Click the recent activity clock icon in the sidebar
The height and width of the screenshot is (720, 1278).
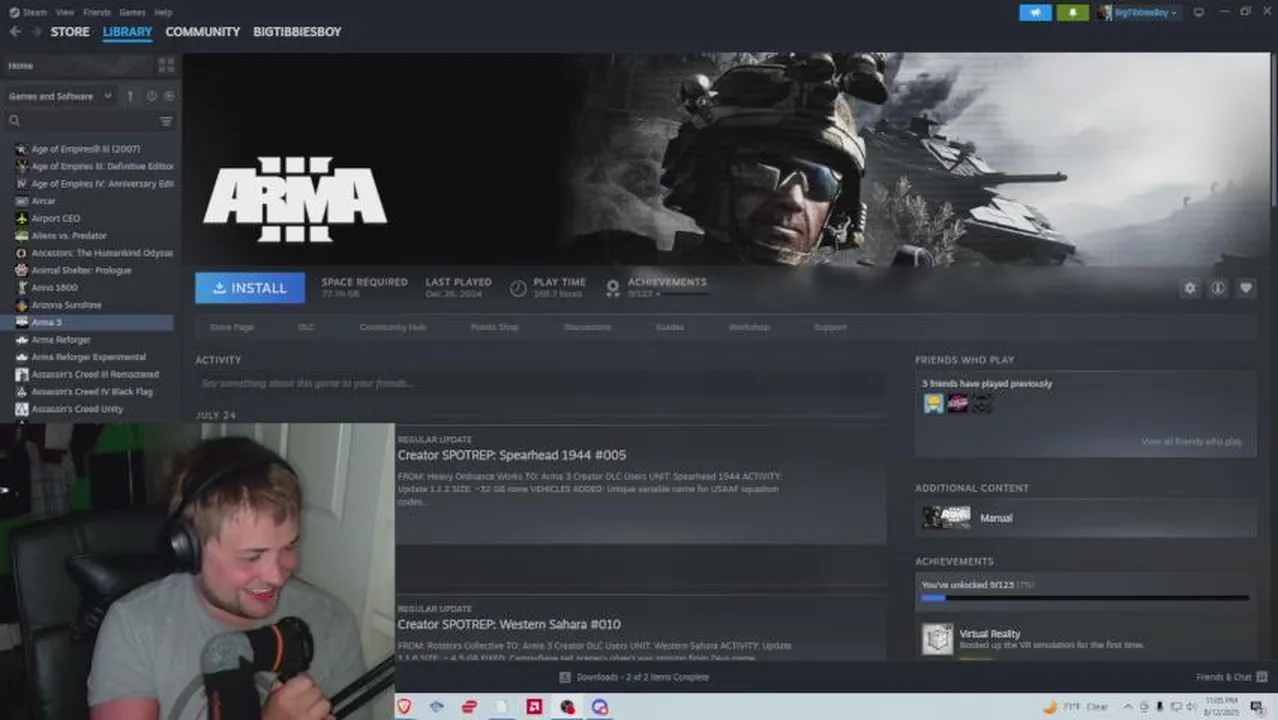[152, 96]
